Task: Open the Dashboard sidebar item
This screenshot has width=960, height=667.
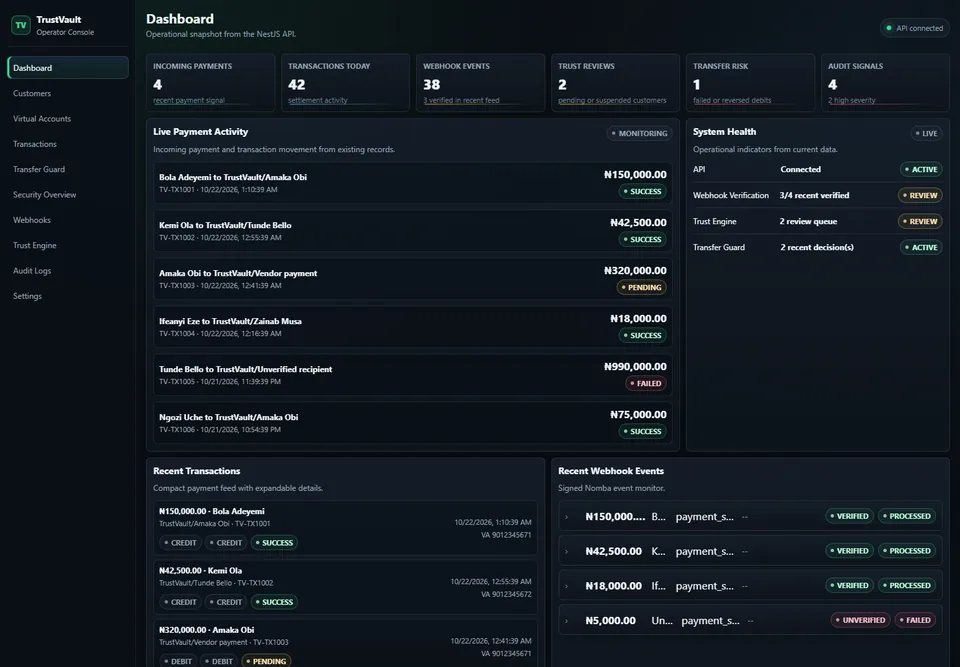Action: [68, 68]
